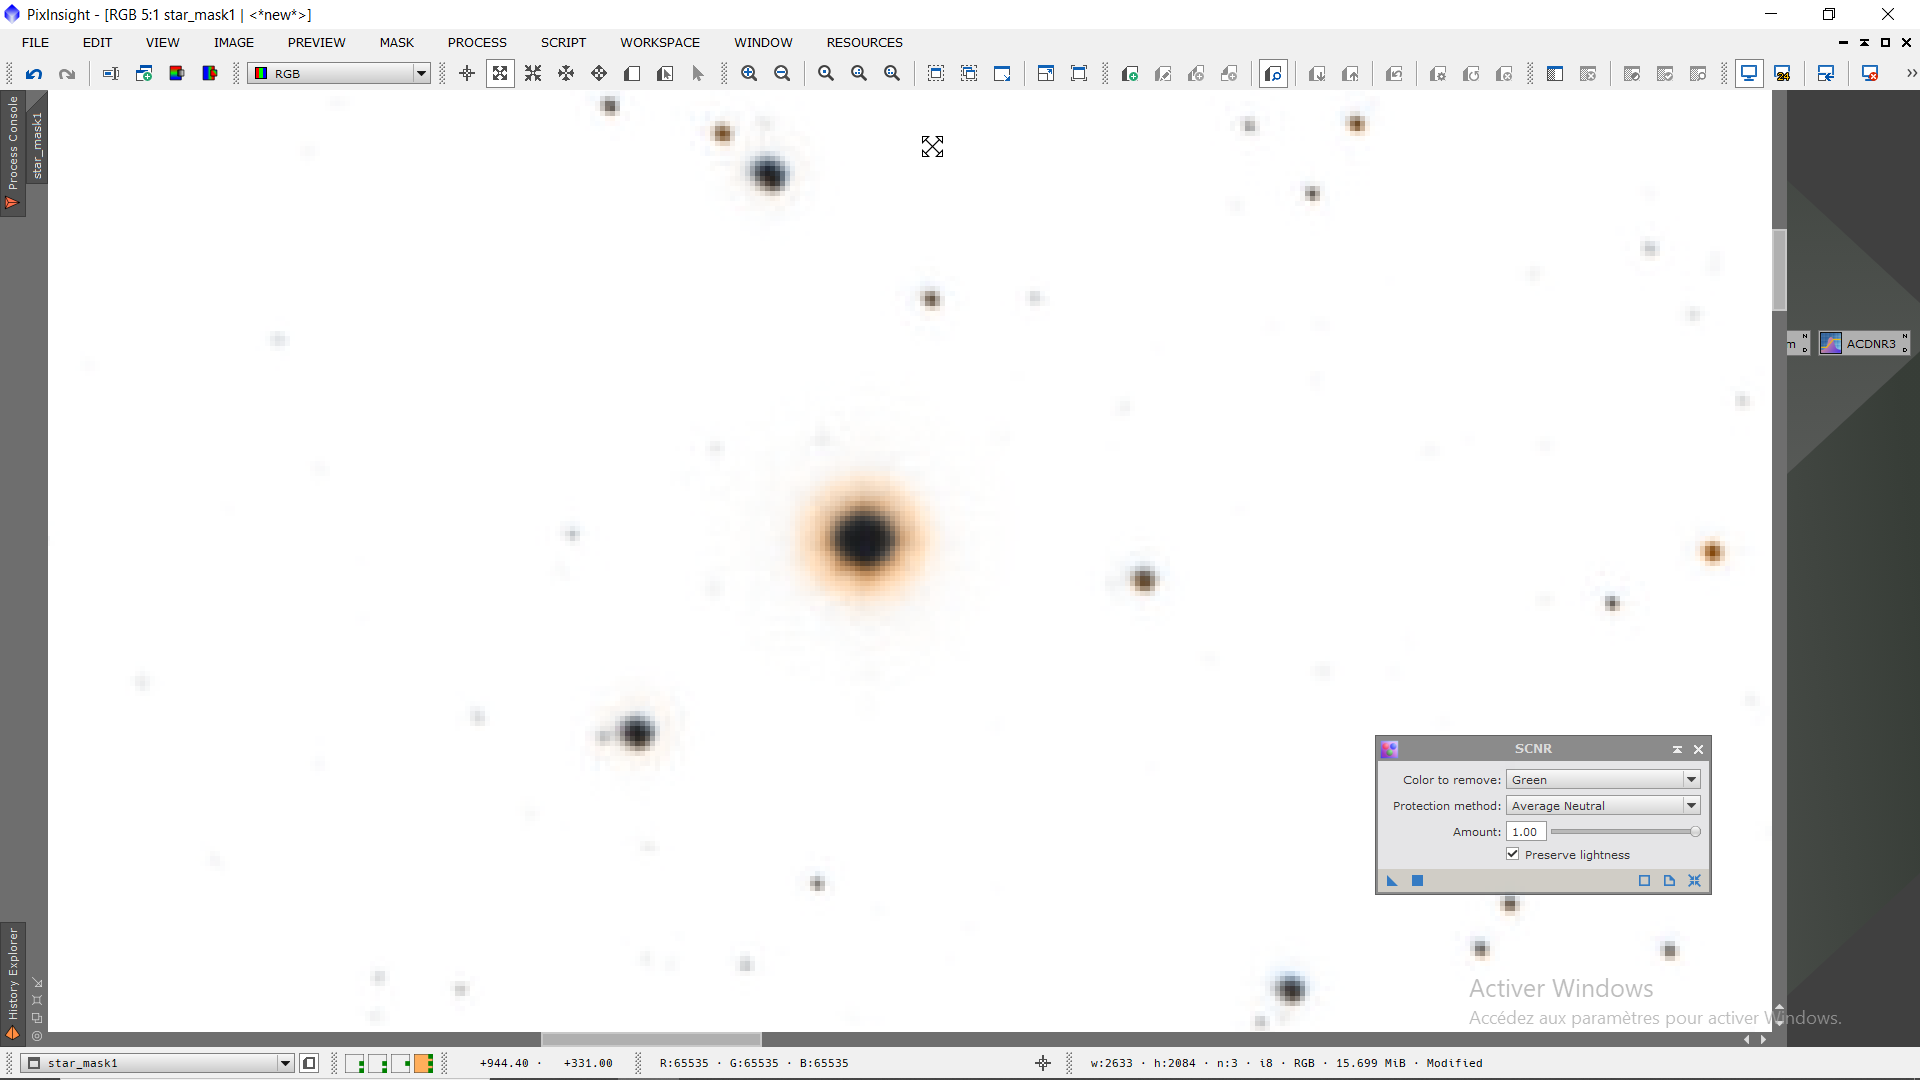This screenshot has width=1920, height=1080.
Task: Open the PROCESS menu
Action: (477, 42)
